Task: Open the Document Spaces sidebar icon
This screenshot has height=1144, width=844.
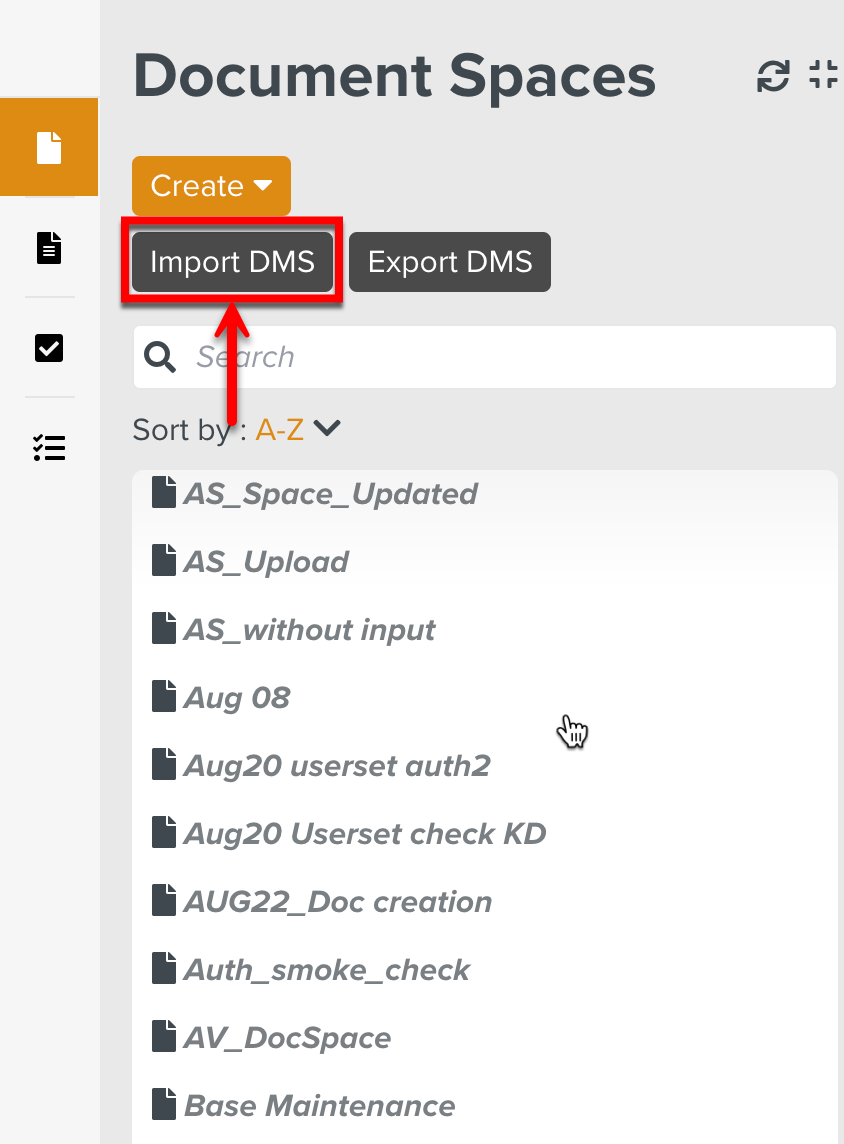Action: (49, 147)
